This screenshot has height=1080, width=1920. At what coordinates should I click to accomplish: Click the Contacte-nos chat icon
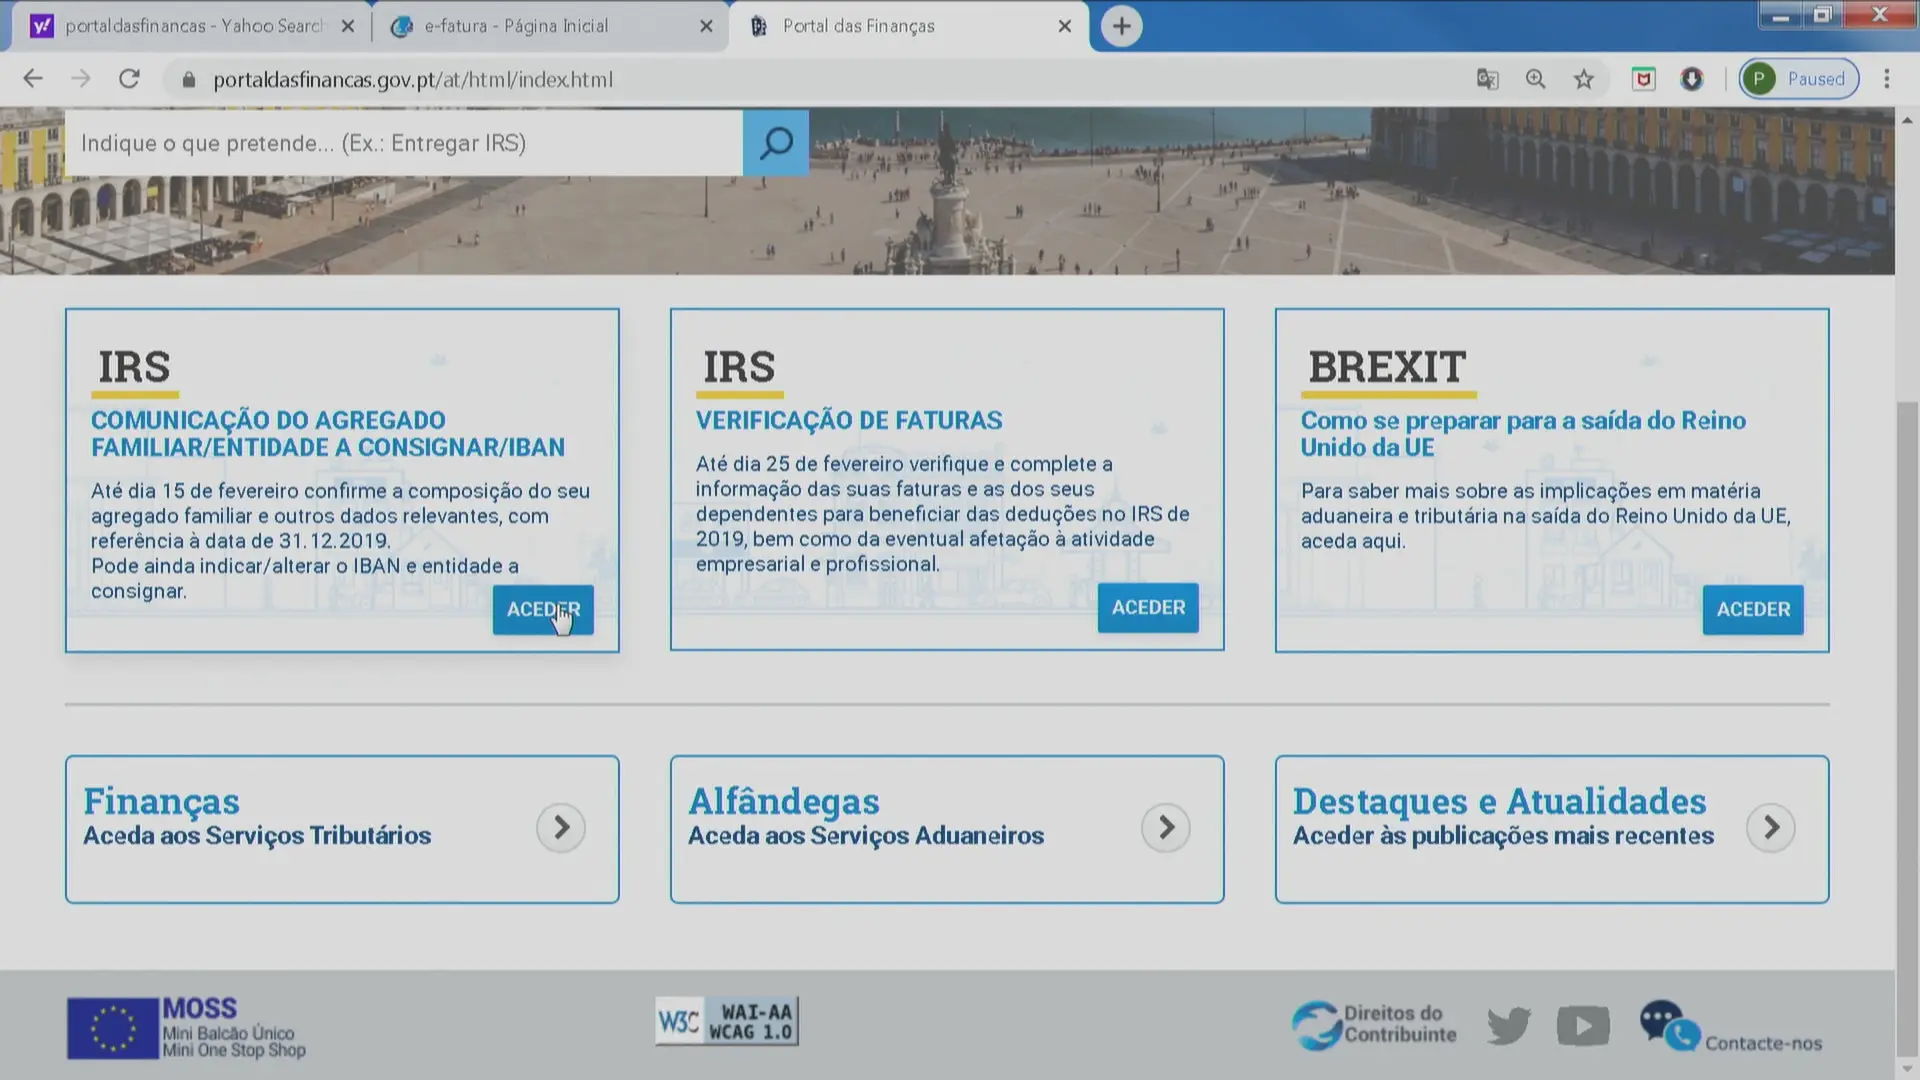1668,1026
